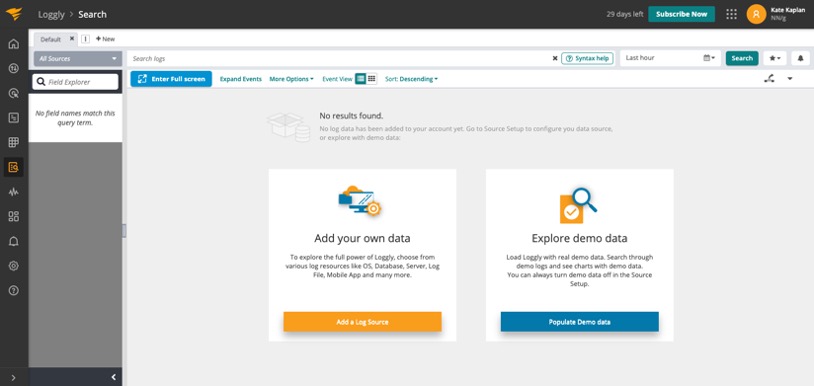Open the settings gear in sidebar
This screenshot has width=814, height=386.
click(x=14, y=266)
